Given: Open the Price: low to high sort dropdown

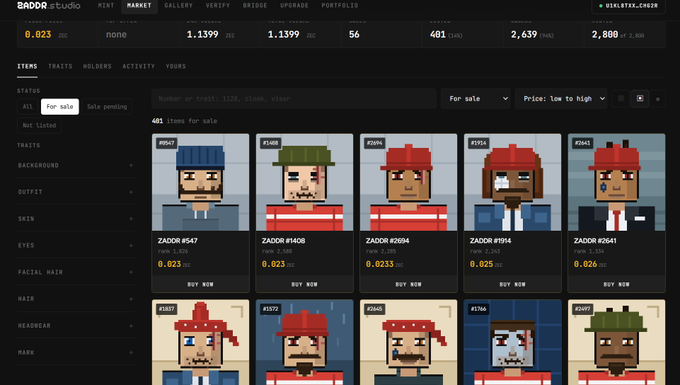Looking at the screenshot, I should [561, 98].
